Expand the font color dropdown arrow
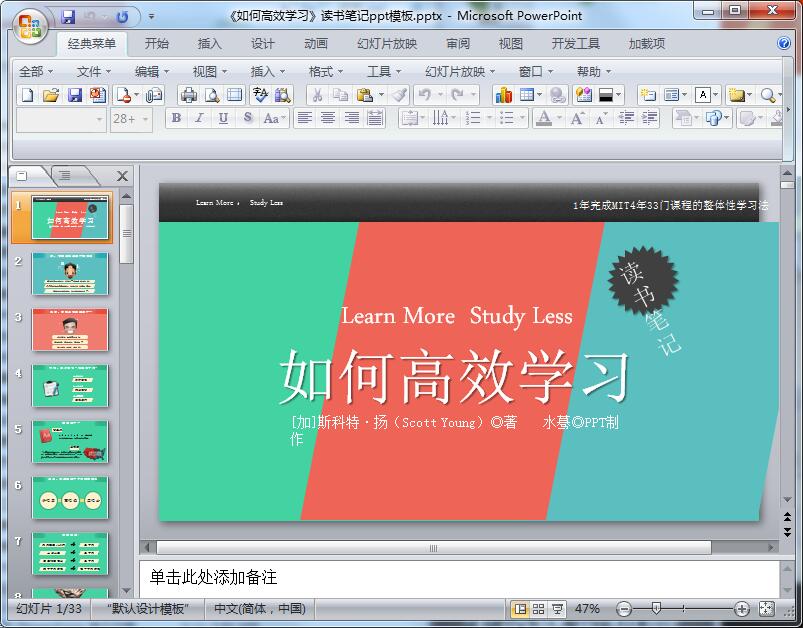The height and width of the screenshot is (628, 803). tap(559, 118)
